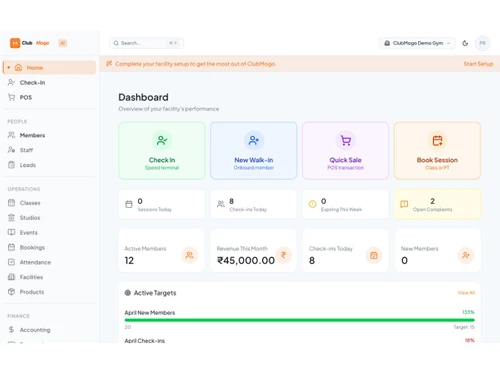Click the Dashboard heading
The width and height of the screenshot is (500, 375).
(143, 97)
